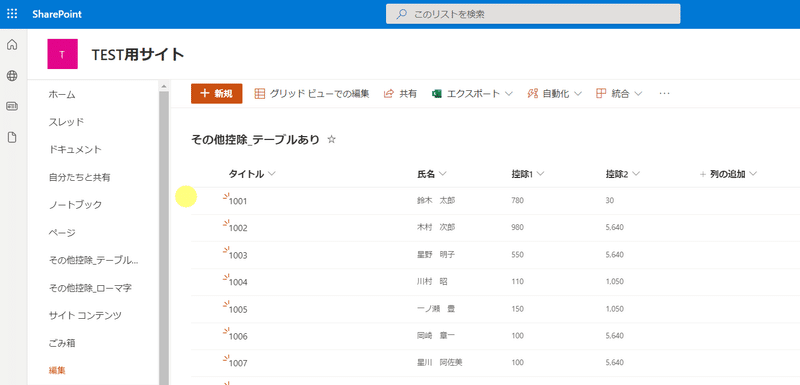
Task: Click name cell 星野 明子
Action: (436, 254)
